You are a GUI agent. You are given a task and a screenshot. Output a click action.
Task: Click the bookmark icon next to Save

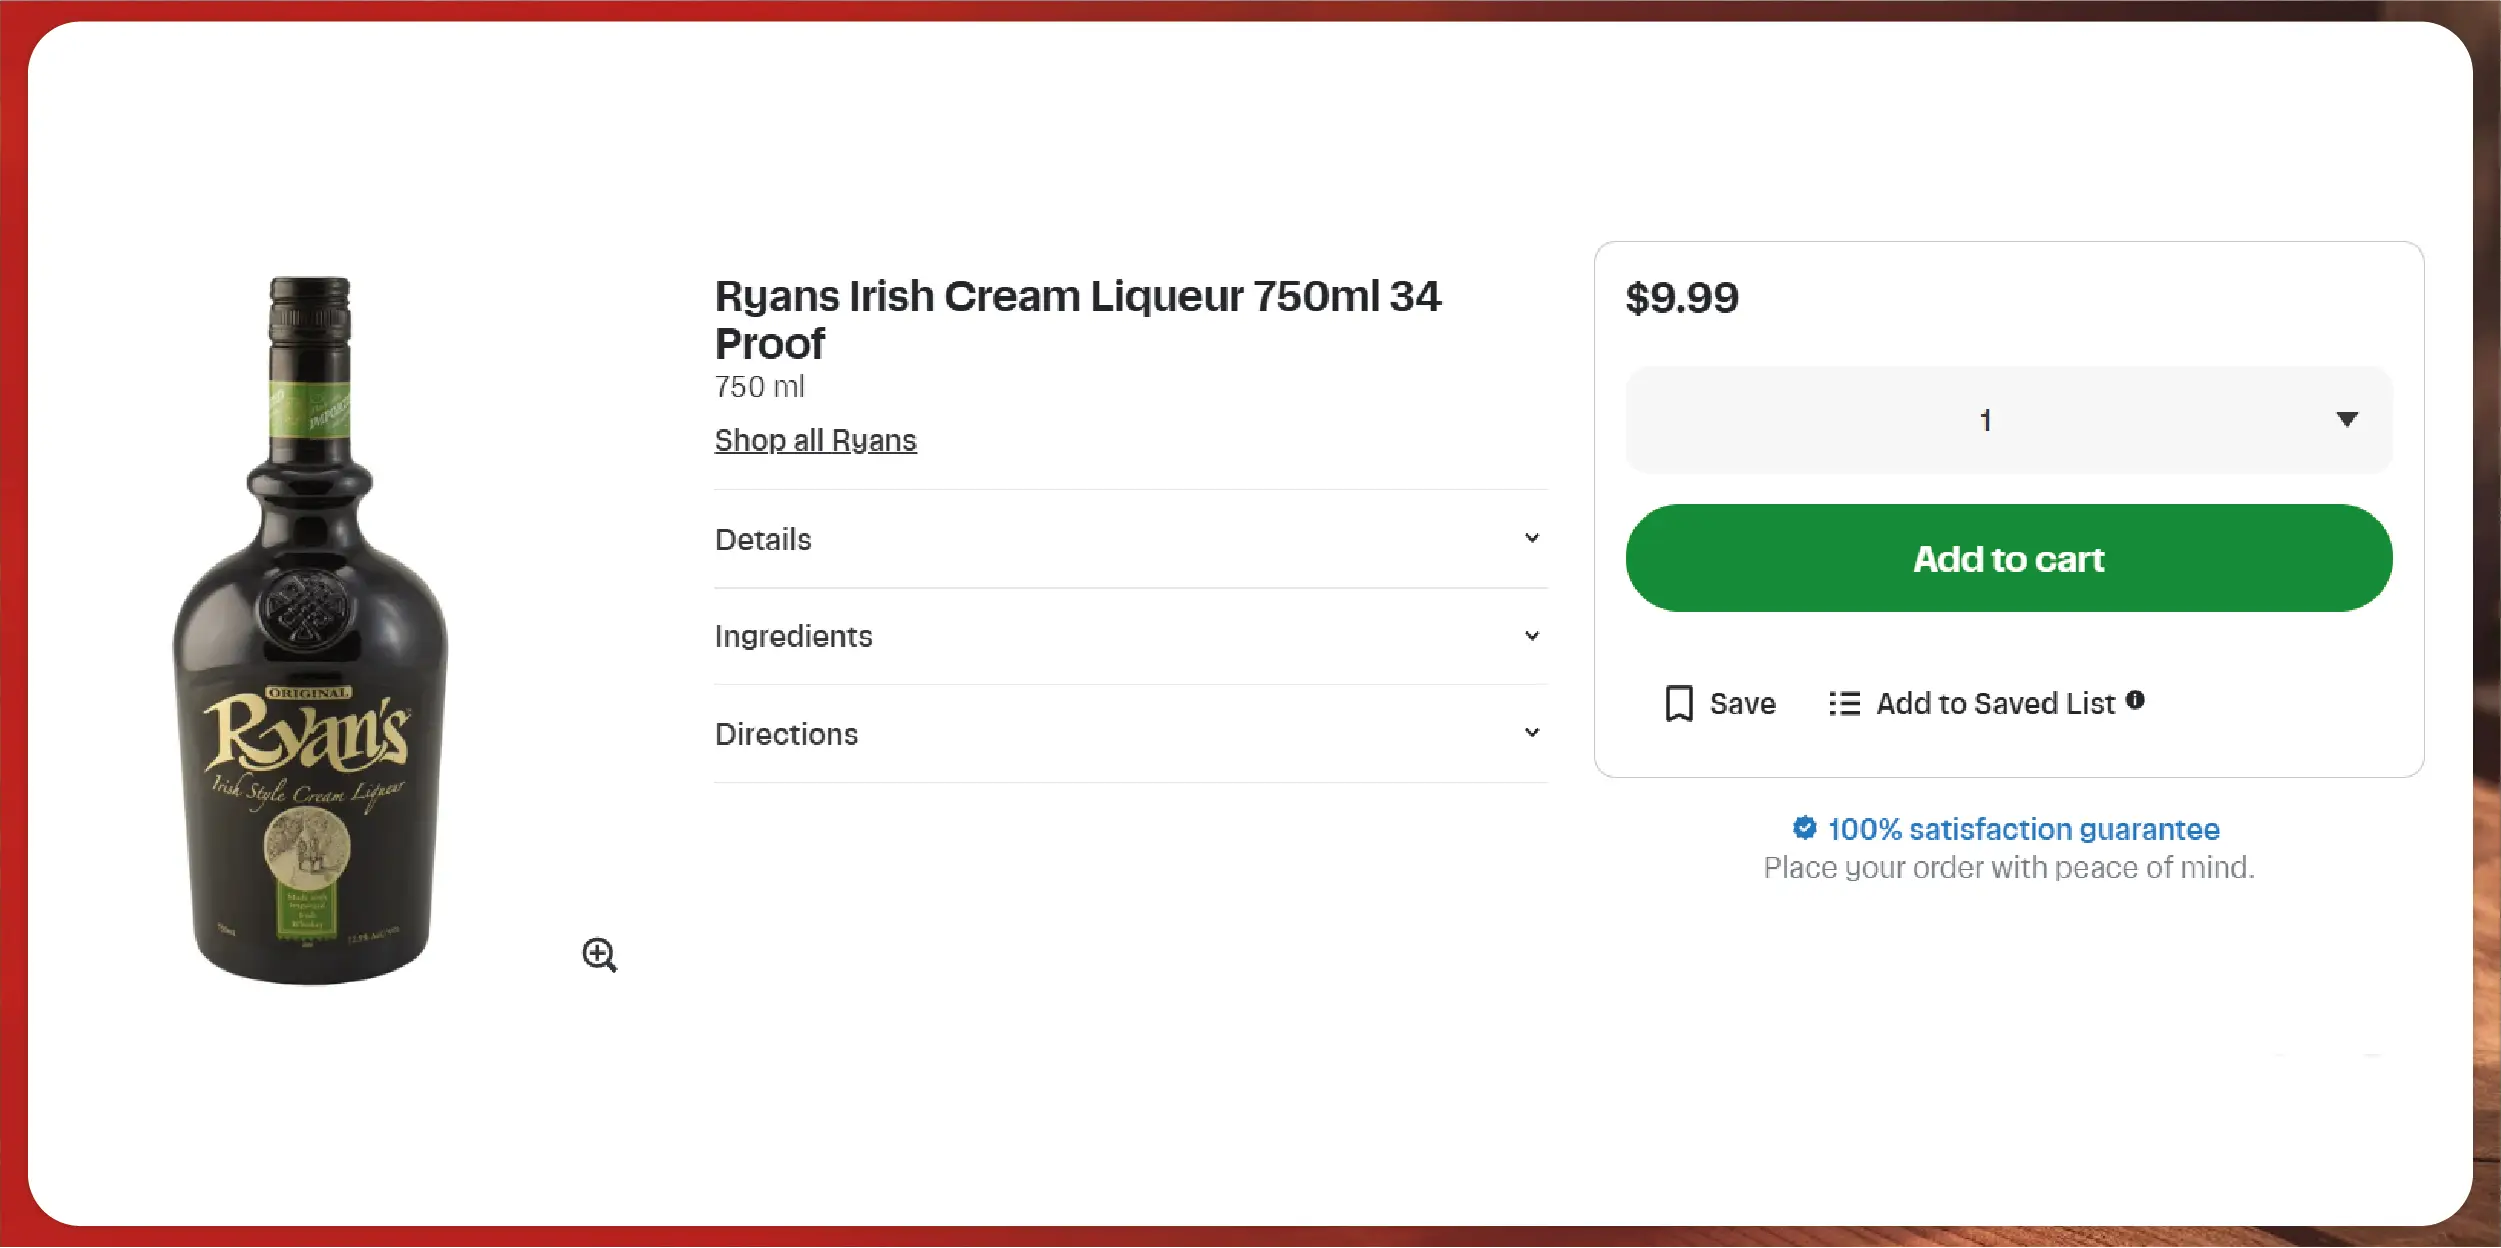click(1679, 703)
